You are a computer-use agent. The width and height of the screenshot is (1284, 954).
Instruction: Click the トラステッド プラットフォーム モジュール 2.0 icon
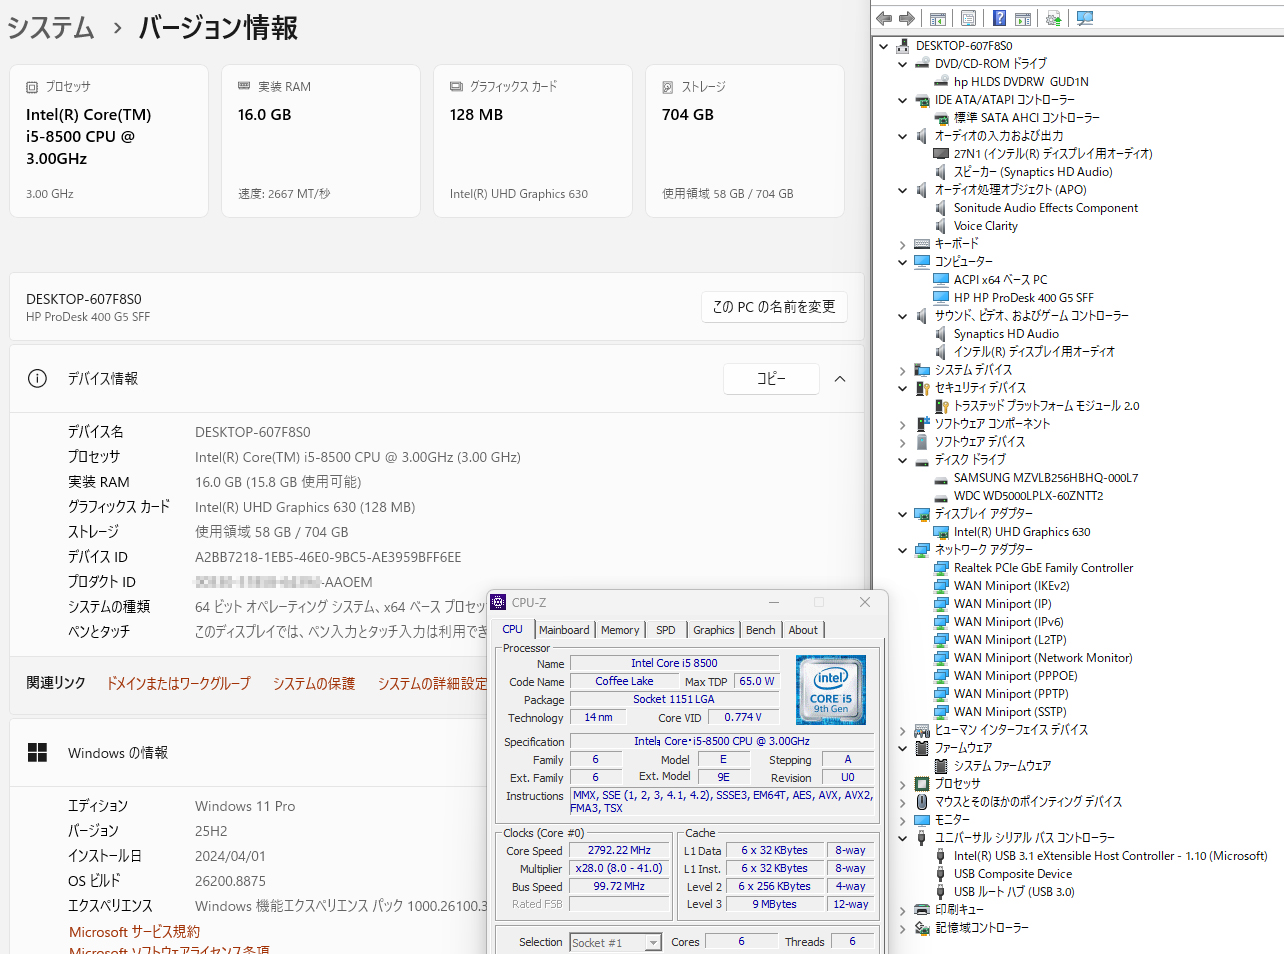coord(941,406)
